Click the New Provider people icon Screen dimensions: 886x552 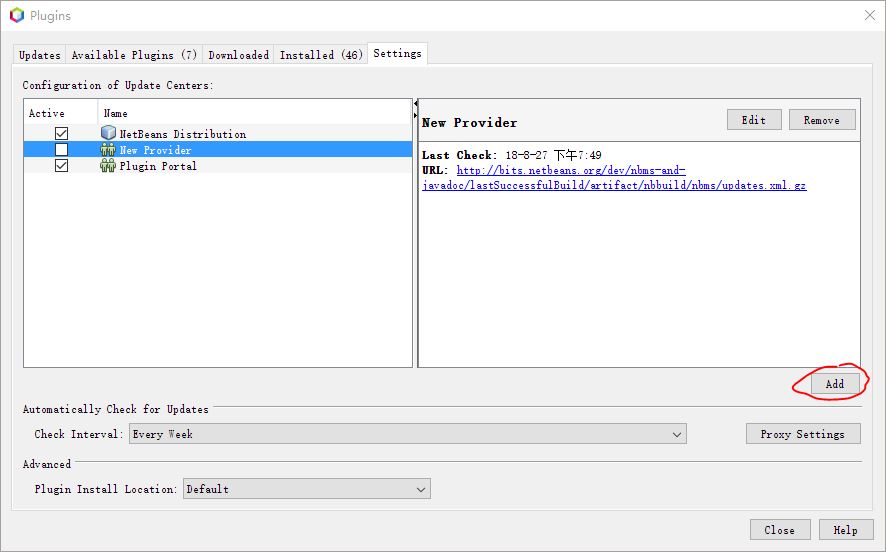click(x=108, y=149)
